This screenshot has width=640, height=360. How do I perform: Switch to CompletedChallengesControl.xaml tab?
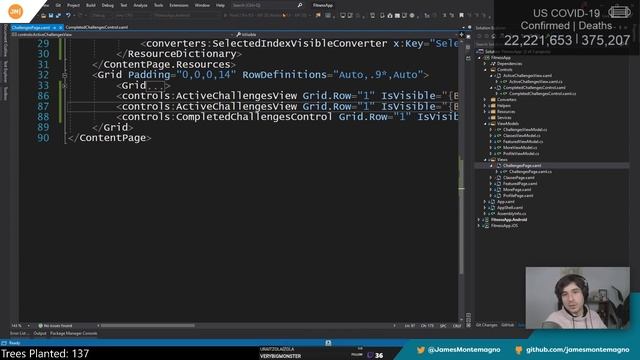(x=97, y=27)
